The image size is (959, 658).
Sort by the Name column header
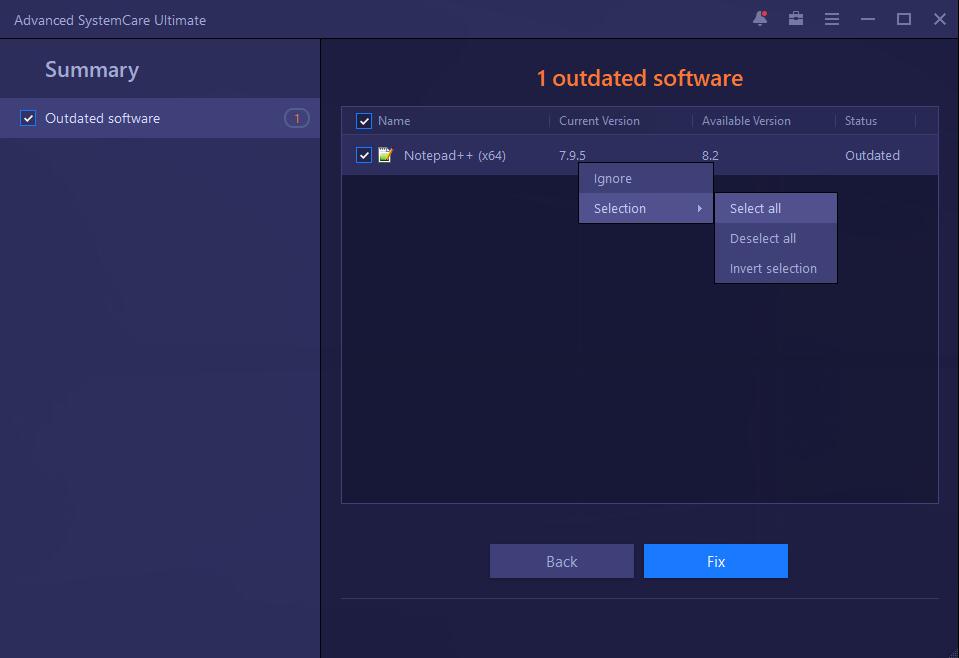point(394,121)
